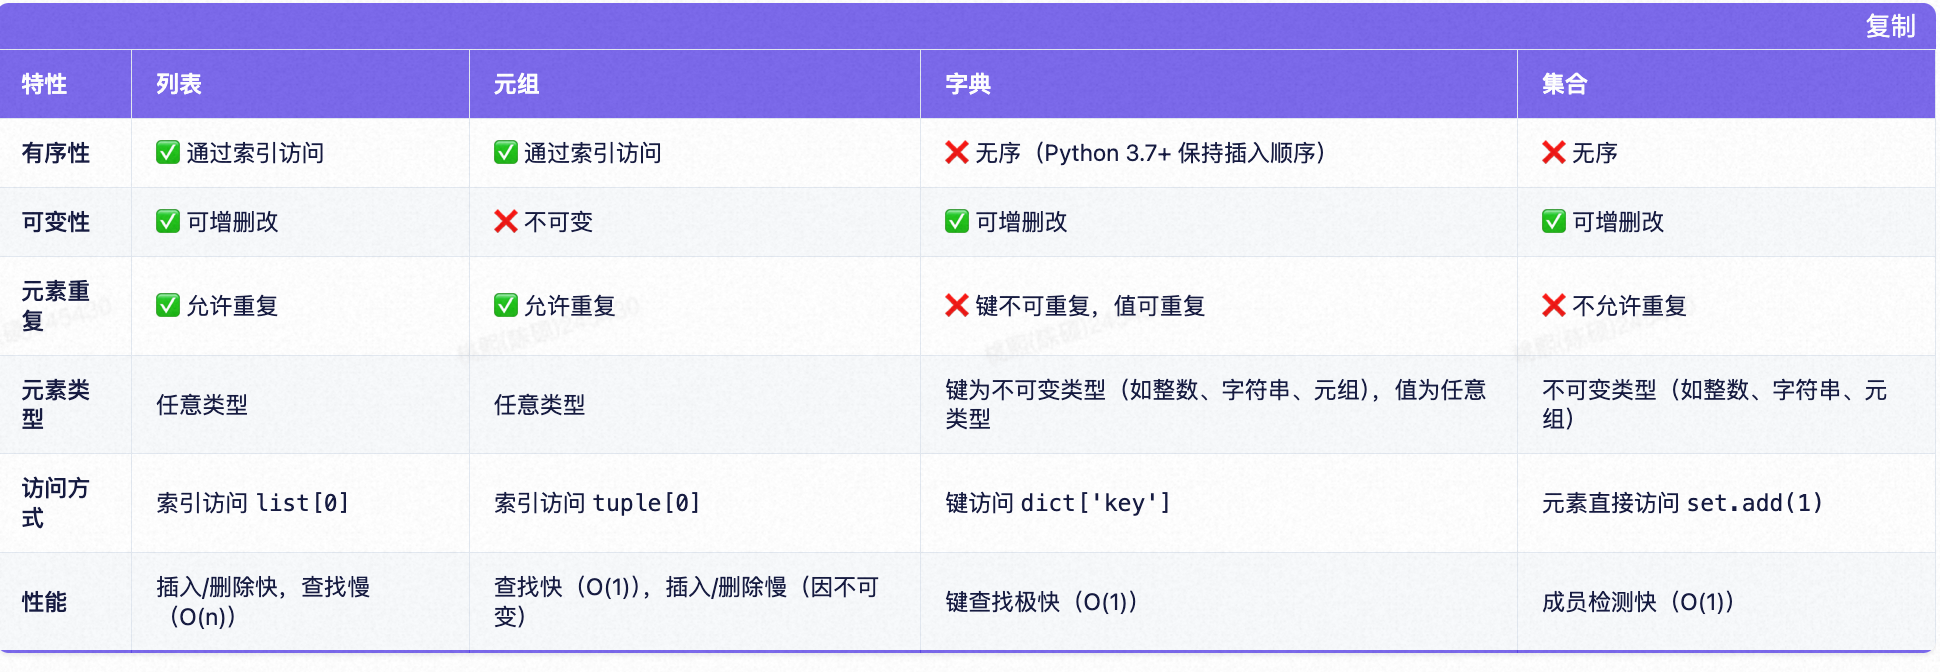Click green check icon beside 元组 通过索引访问
This screenshot has height=672, width=1940.
click(506, 153)
